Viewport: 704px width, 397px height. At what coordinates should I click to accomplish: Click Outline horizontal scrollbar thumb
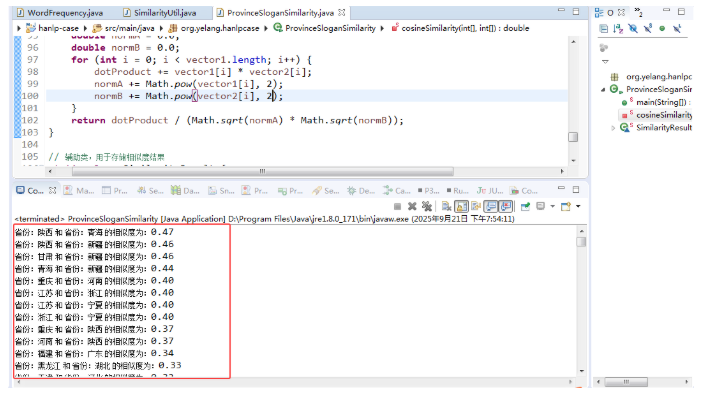626,382
